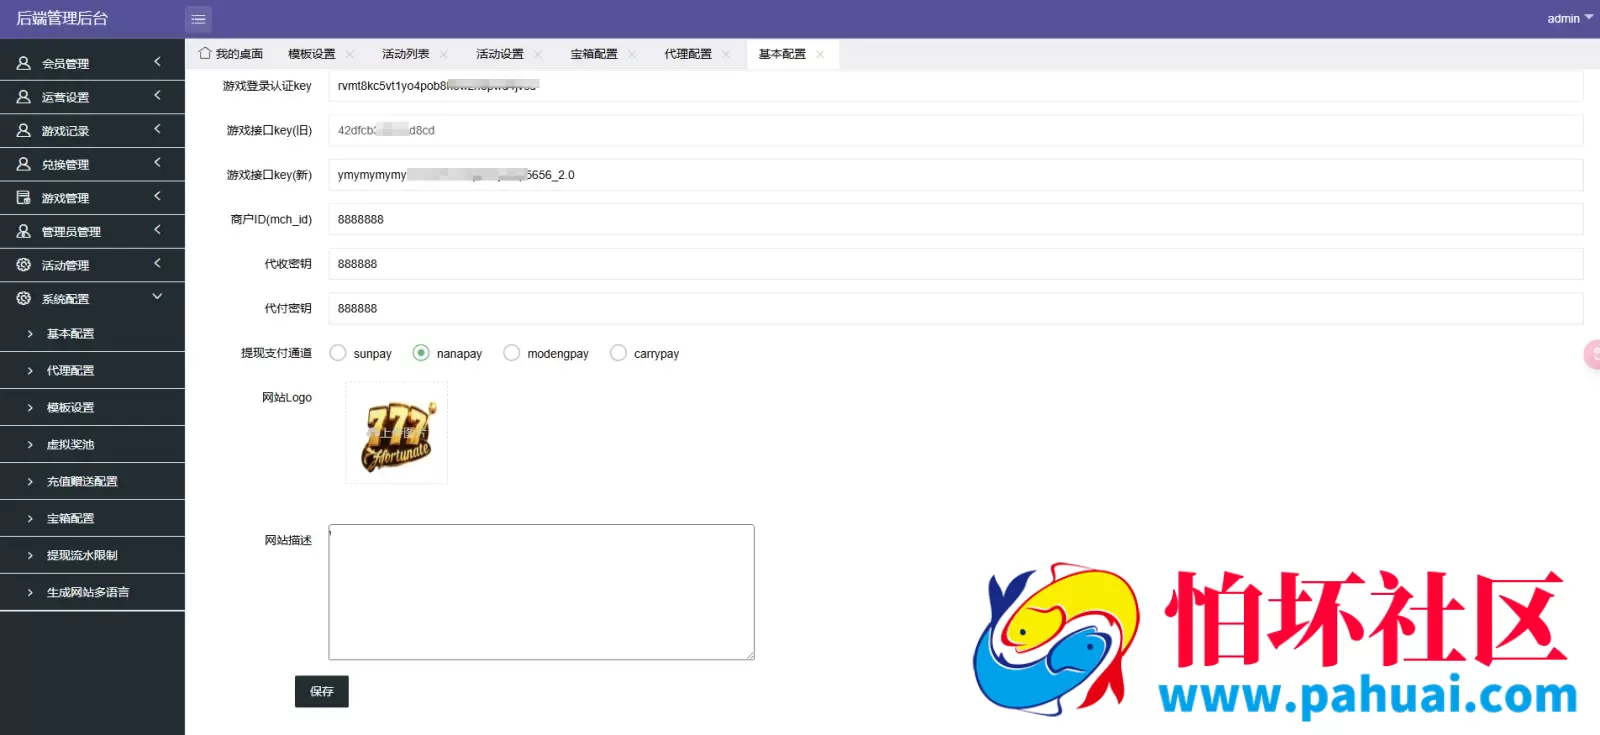Image resolution: width=1600 pixels, height=735 pixels.
Task: Switch to the 活动列表 tab
Action: [x=406, y=54]
